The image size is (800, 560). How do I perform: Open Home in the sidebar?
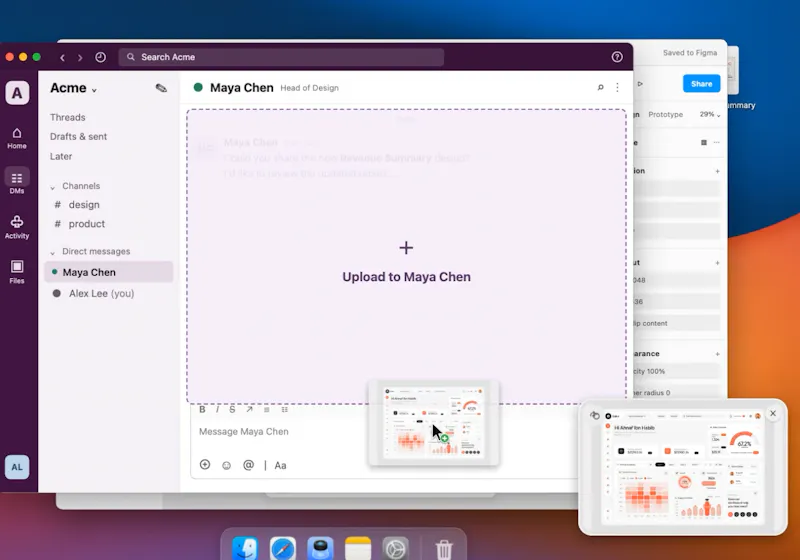17,138
